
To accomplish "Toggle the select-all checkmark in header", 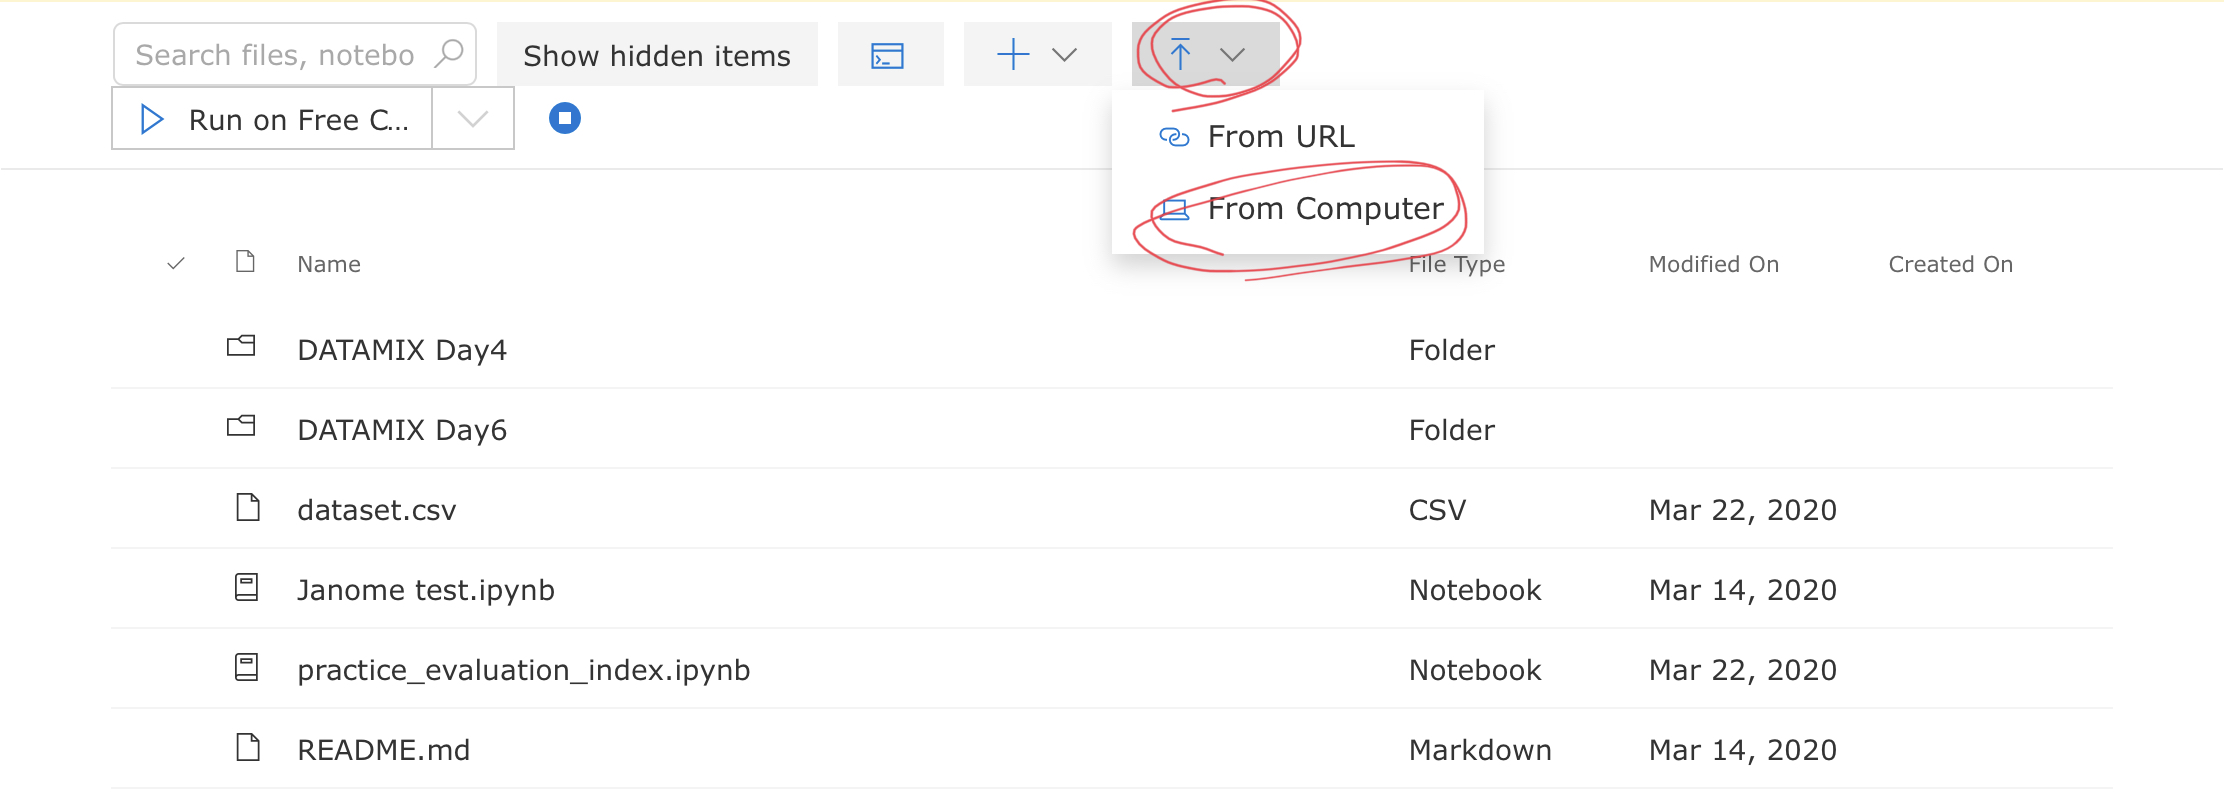I will (176, 264).
